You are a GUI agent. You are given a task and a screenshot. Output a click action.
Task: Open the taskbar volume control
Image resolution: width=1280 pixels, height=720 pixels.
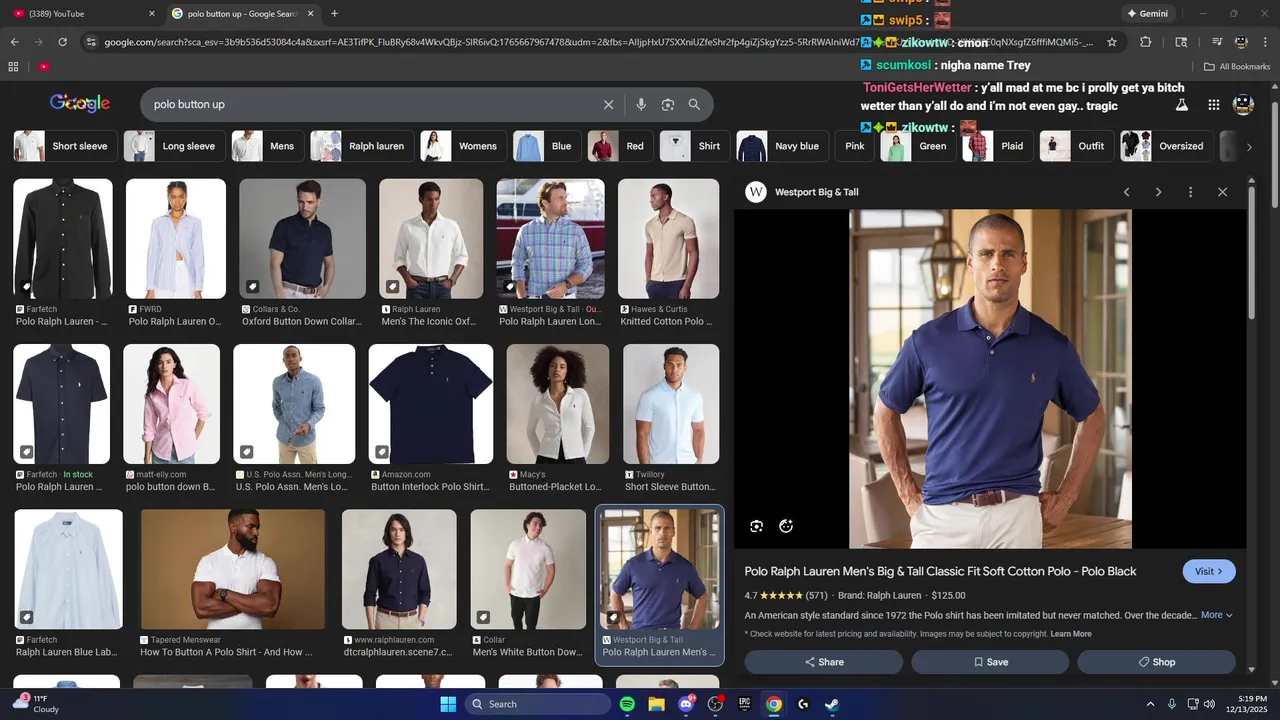point(1209,704)
